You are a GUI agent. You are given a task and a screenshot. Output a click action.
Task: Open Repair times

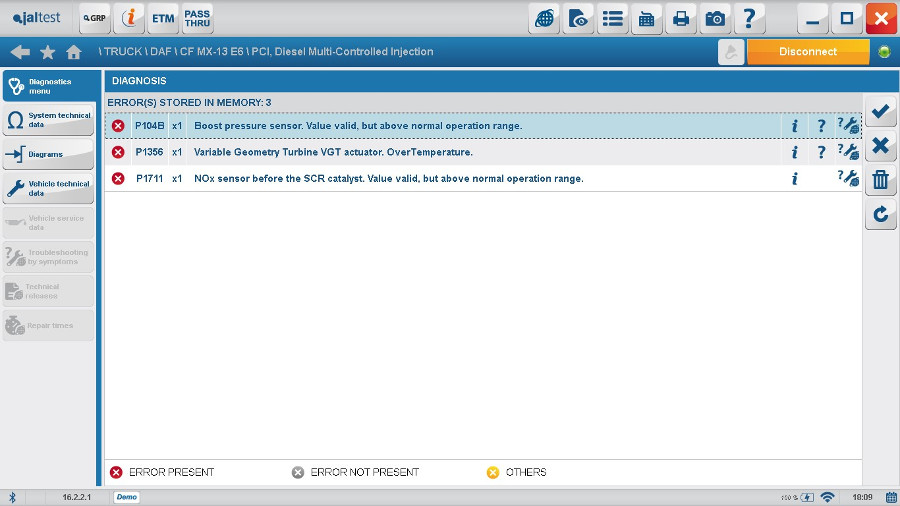pos(48,325)
